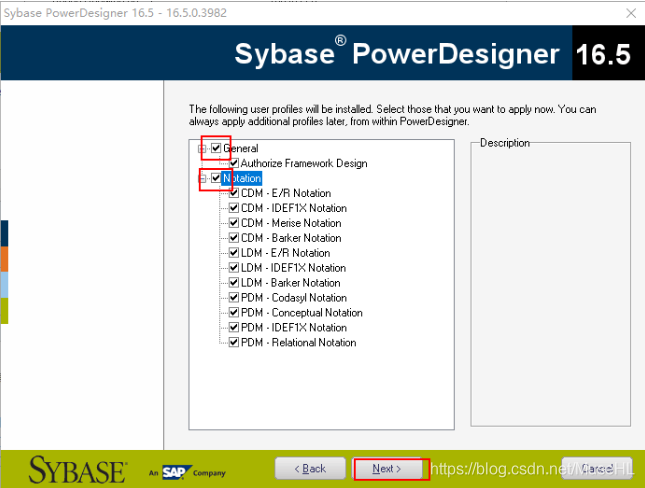645x488 pixels.
Task: Cancel the PowerDesigner installation
Action: pyautogui.click(x=597, y=469)
